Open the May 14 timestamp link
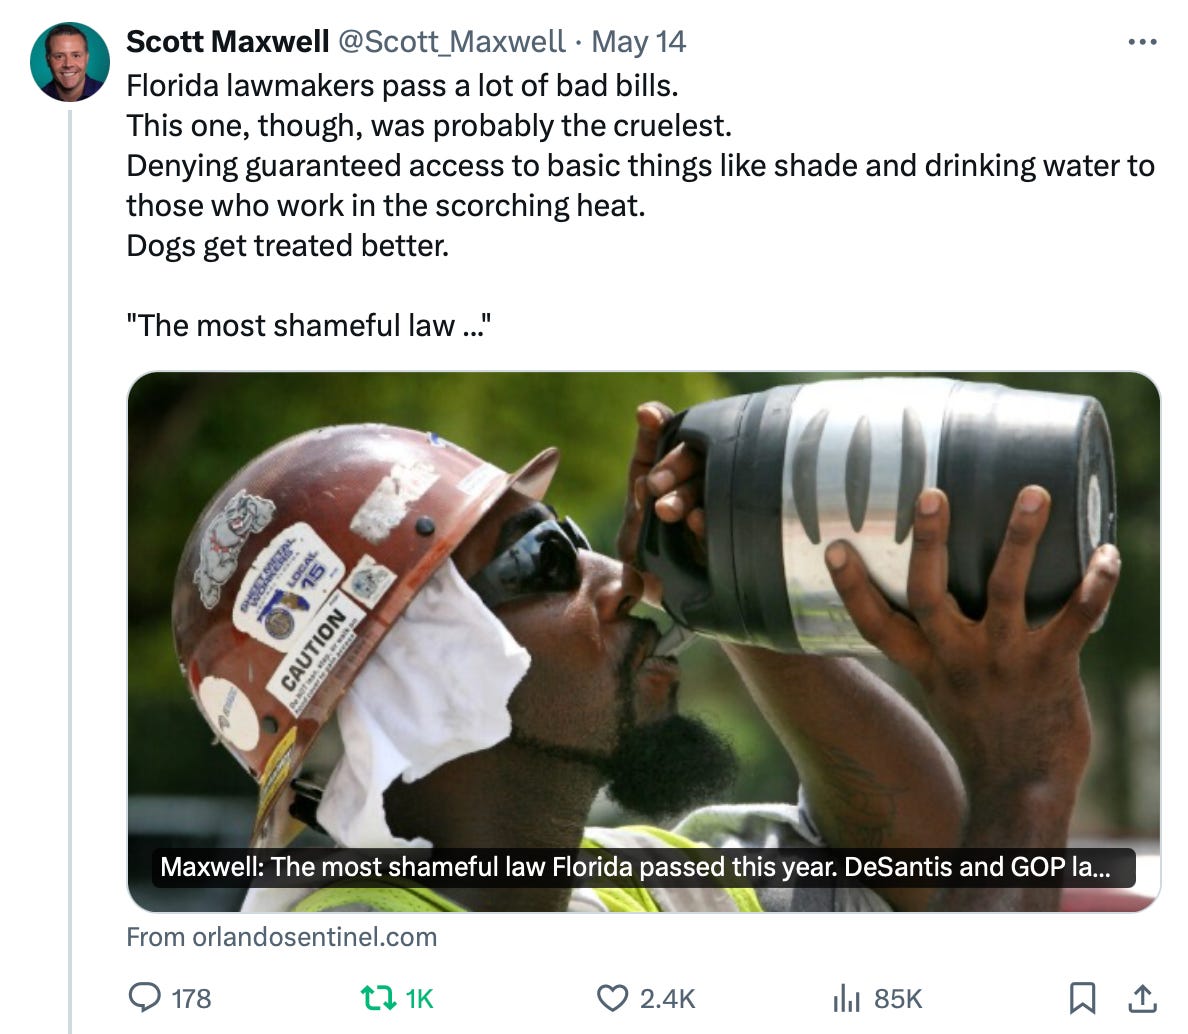The image size is (1188, 1034). (638, 42)
